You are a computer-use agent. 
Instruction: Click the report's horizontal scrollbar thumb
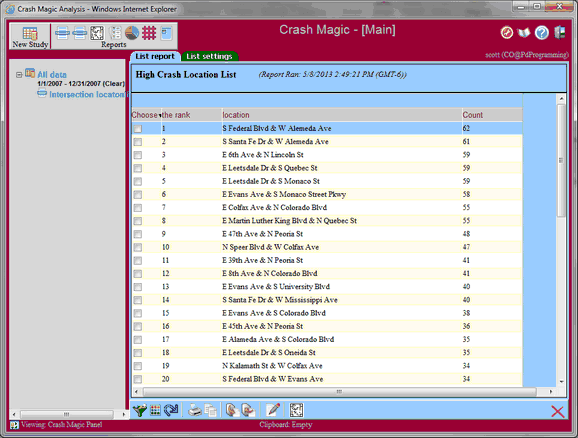[339, 392]
